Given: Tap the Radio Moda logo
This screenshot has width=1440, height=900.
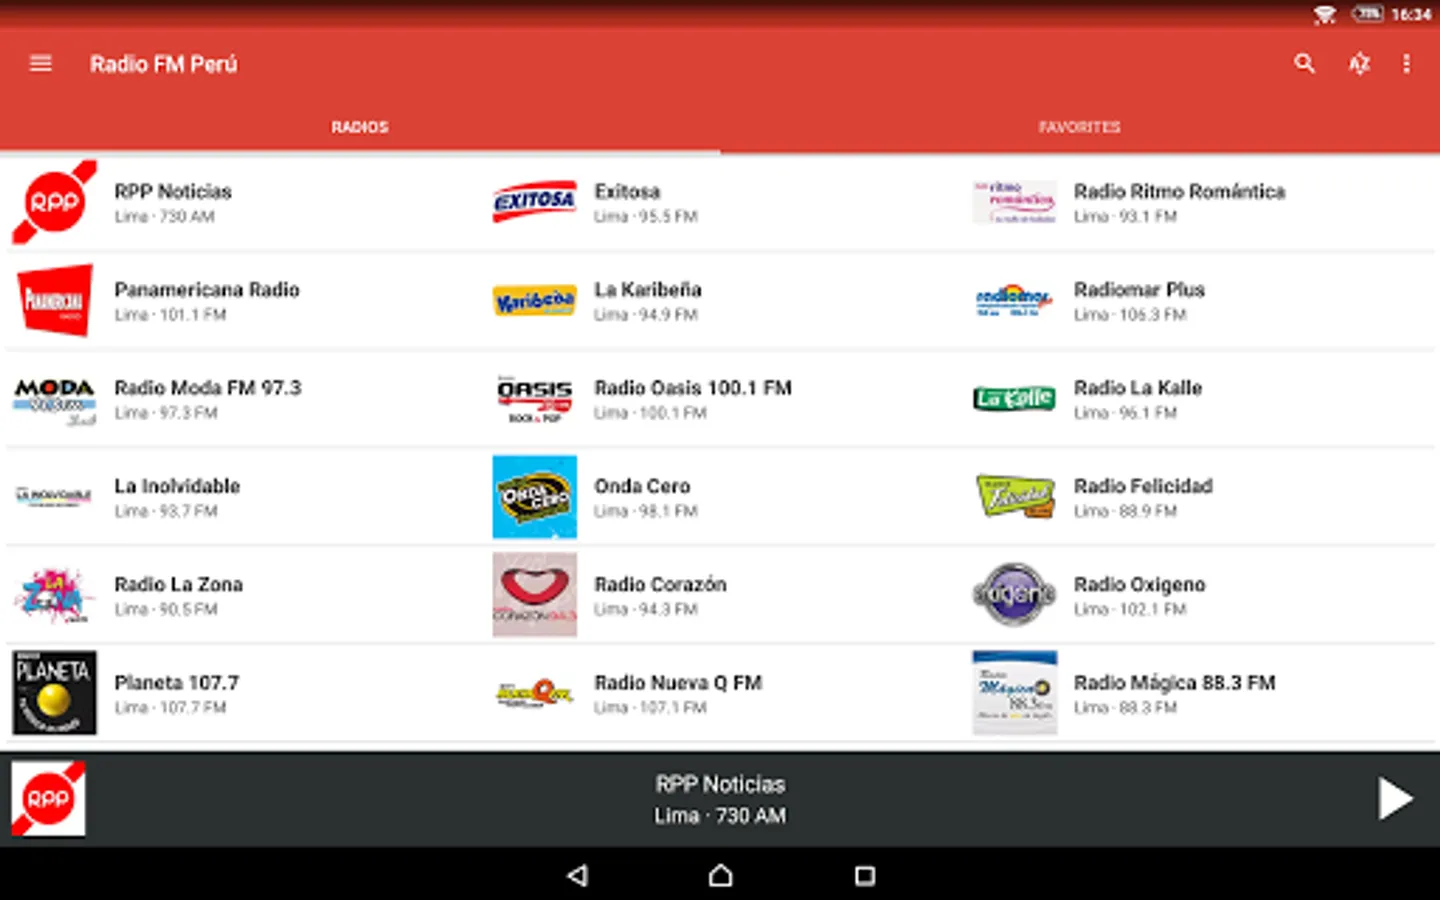Looking at the screenshot, I should coord(54,399).
